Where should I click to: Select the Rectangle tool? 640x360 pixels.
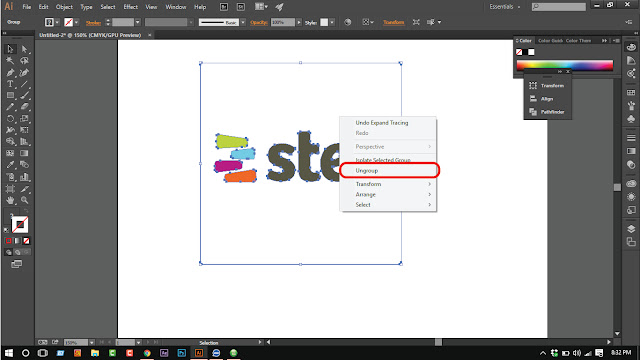pyautogui.click(x=10, y=96)
